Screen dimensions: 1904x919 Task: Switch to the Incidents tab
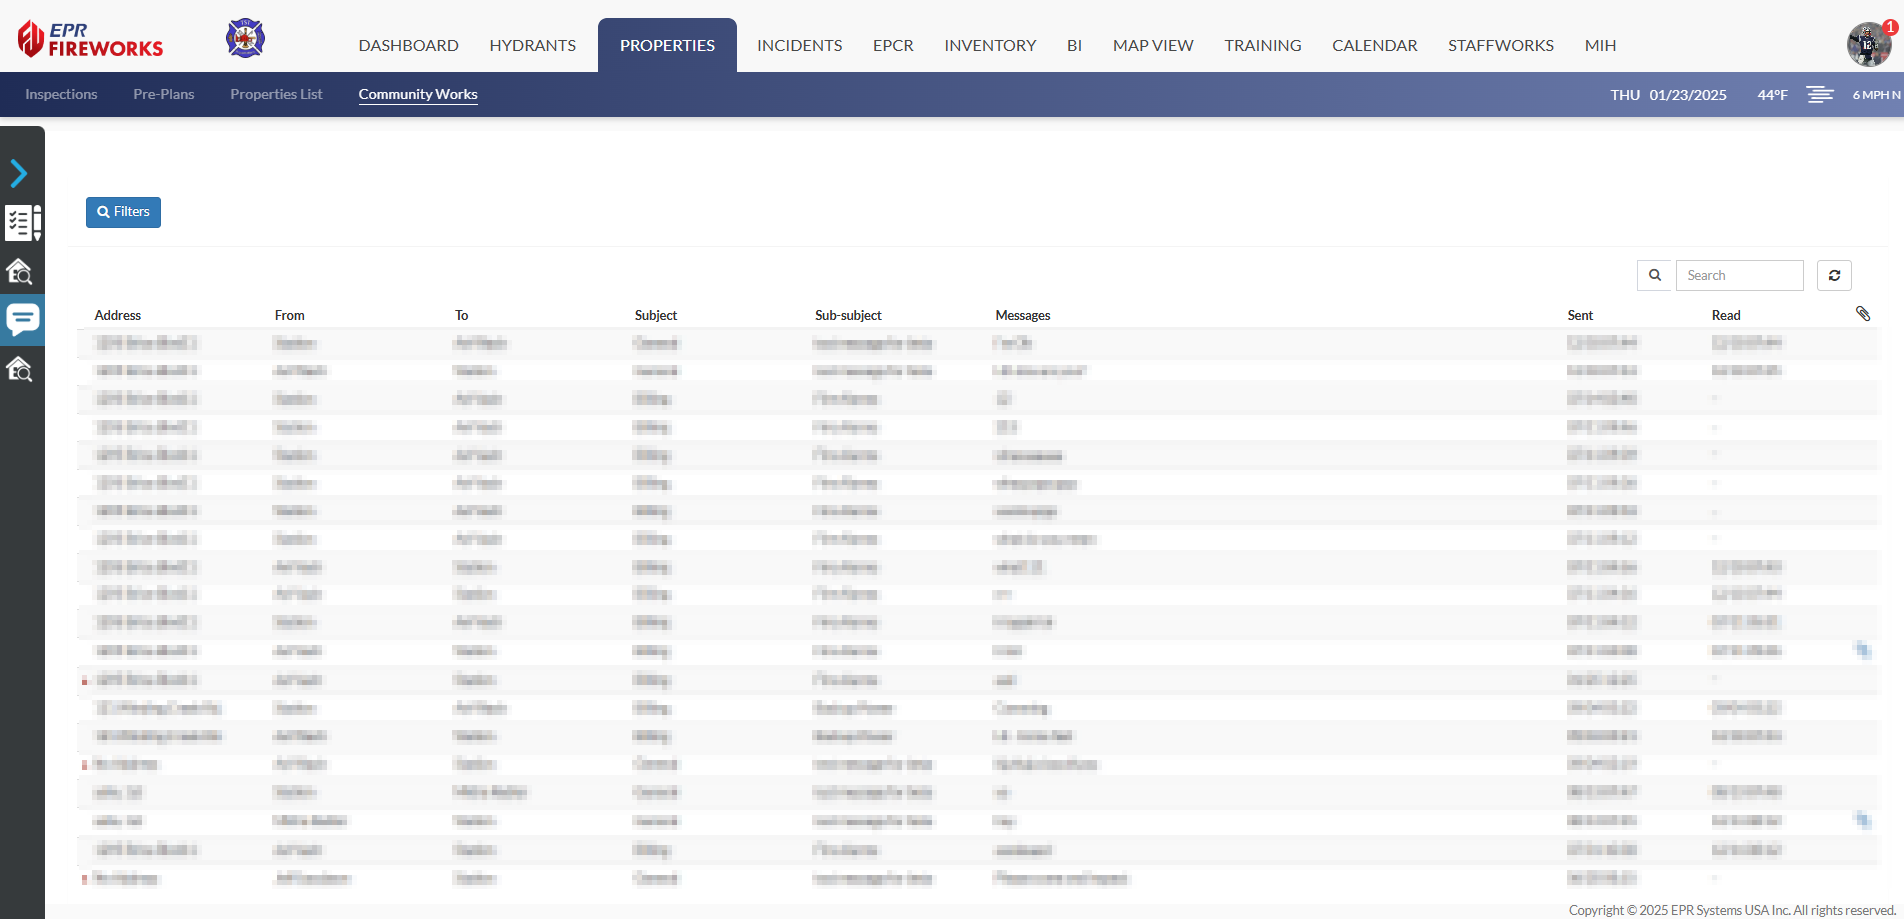(799, 46)
